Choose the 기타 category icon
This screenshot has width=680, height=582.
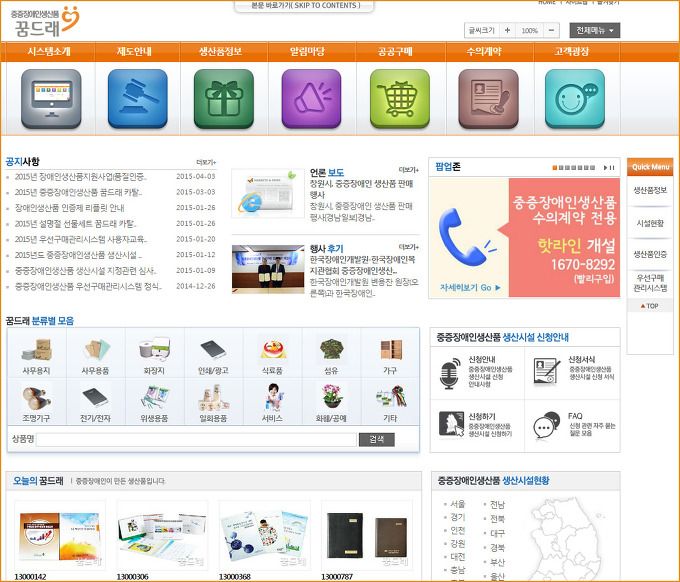click(392, 397)
